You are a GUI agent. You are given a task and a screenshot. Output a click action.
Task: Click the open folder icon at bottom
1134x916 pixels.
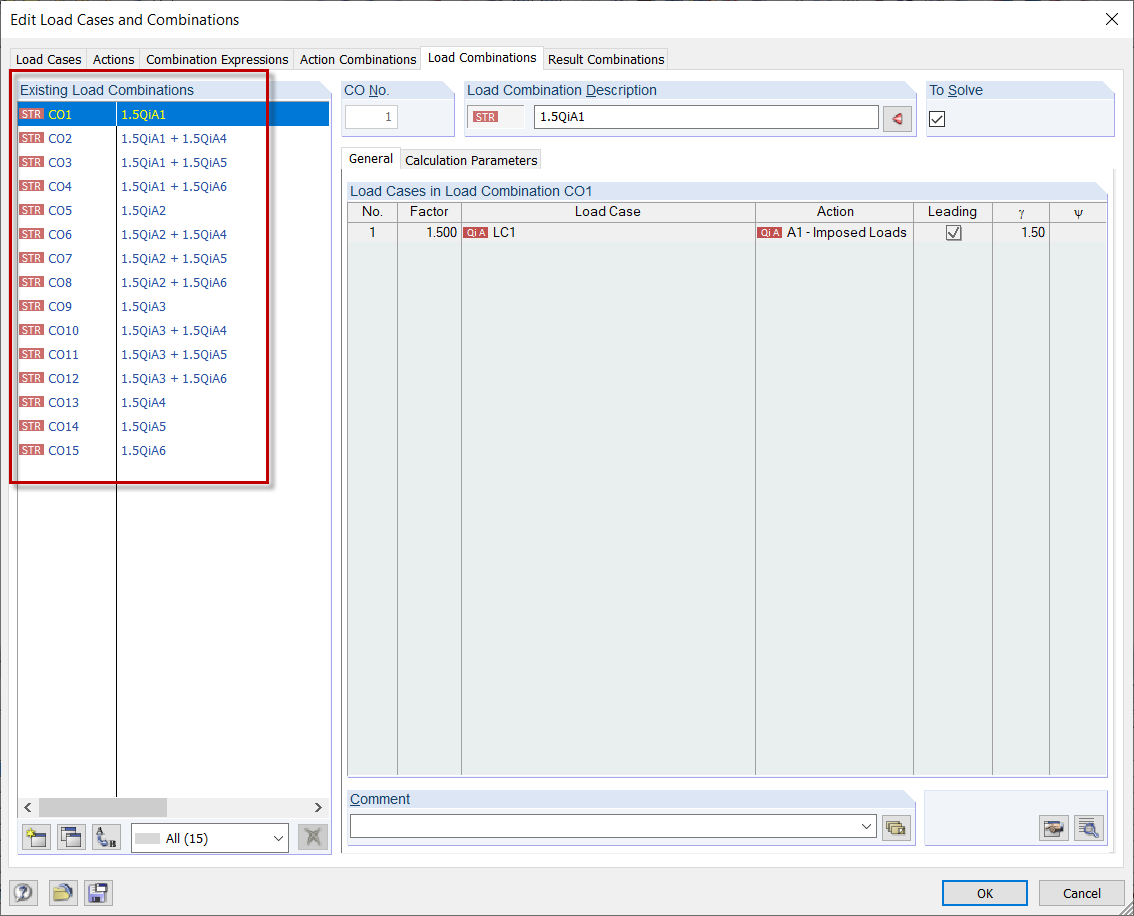pos(63,893)
